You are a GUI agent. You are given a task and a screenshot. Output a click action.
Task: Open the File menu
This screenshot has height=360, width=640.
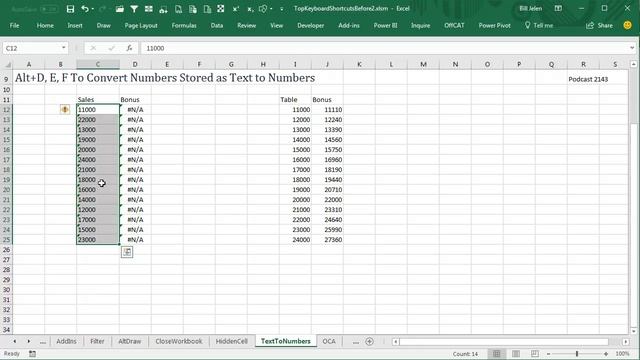pyautogui.click(x=14, y=25)
